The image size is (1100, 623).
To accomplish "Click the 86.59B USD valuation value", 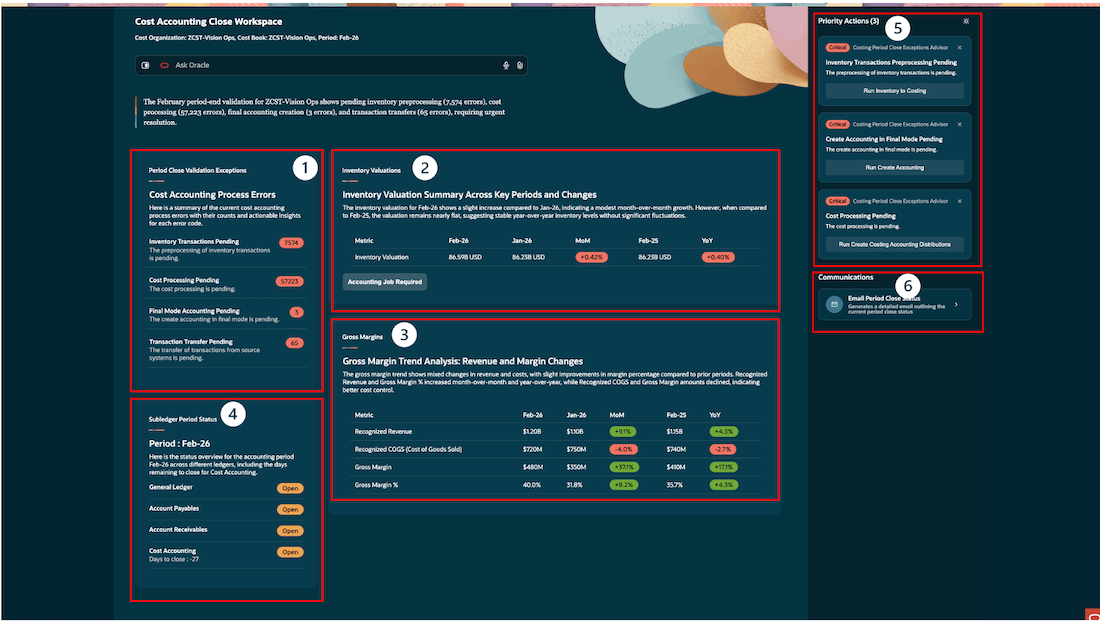I will tap(465, 257).
